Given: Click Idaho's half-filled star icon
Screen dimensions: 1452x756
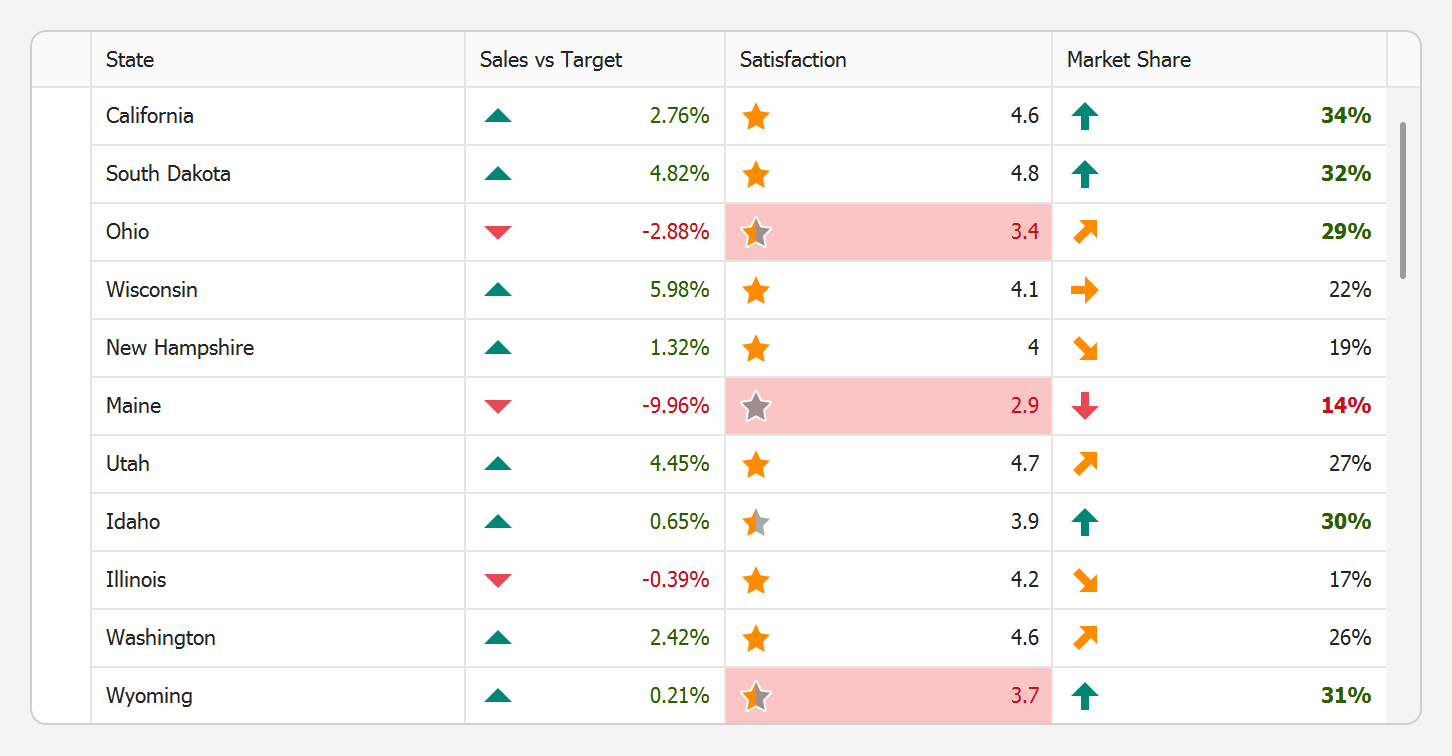Looking at the screenshot, I should coord(756,523).
